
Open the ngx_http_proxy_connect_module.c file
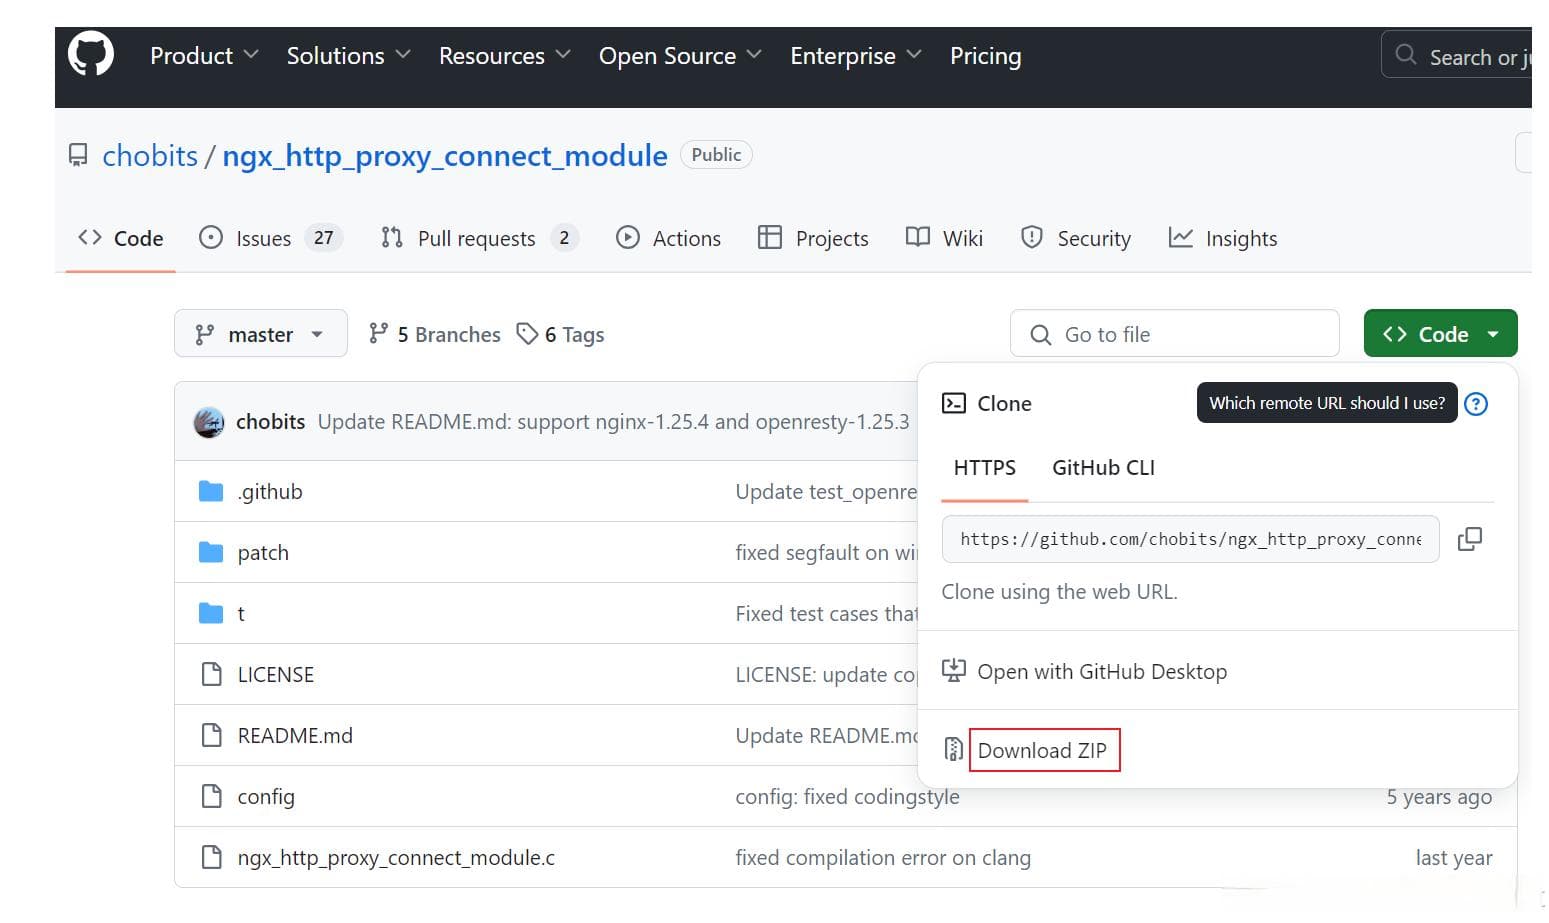click(396, 858)
